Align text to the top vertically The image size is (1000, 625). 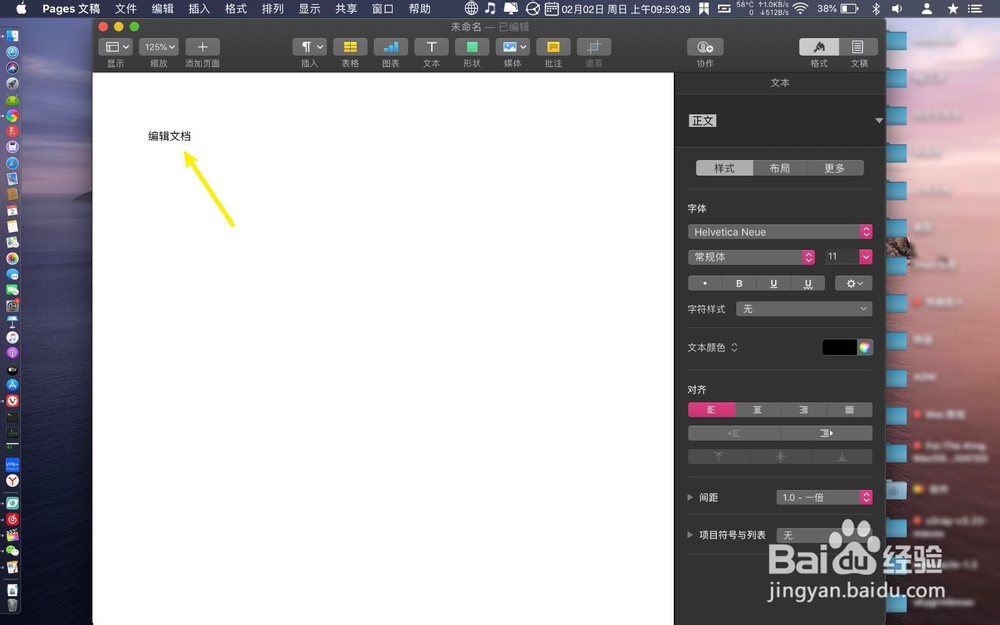[719, 457]
